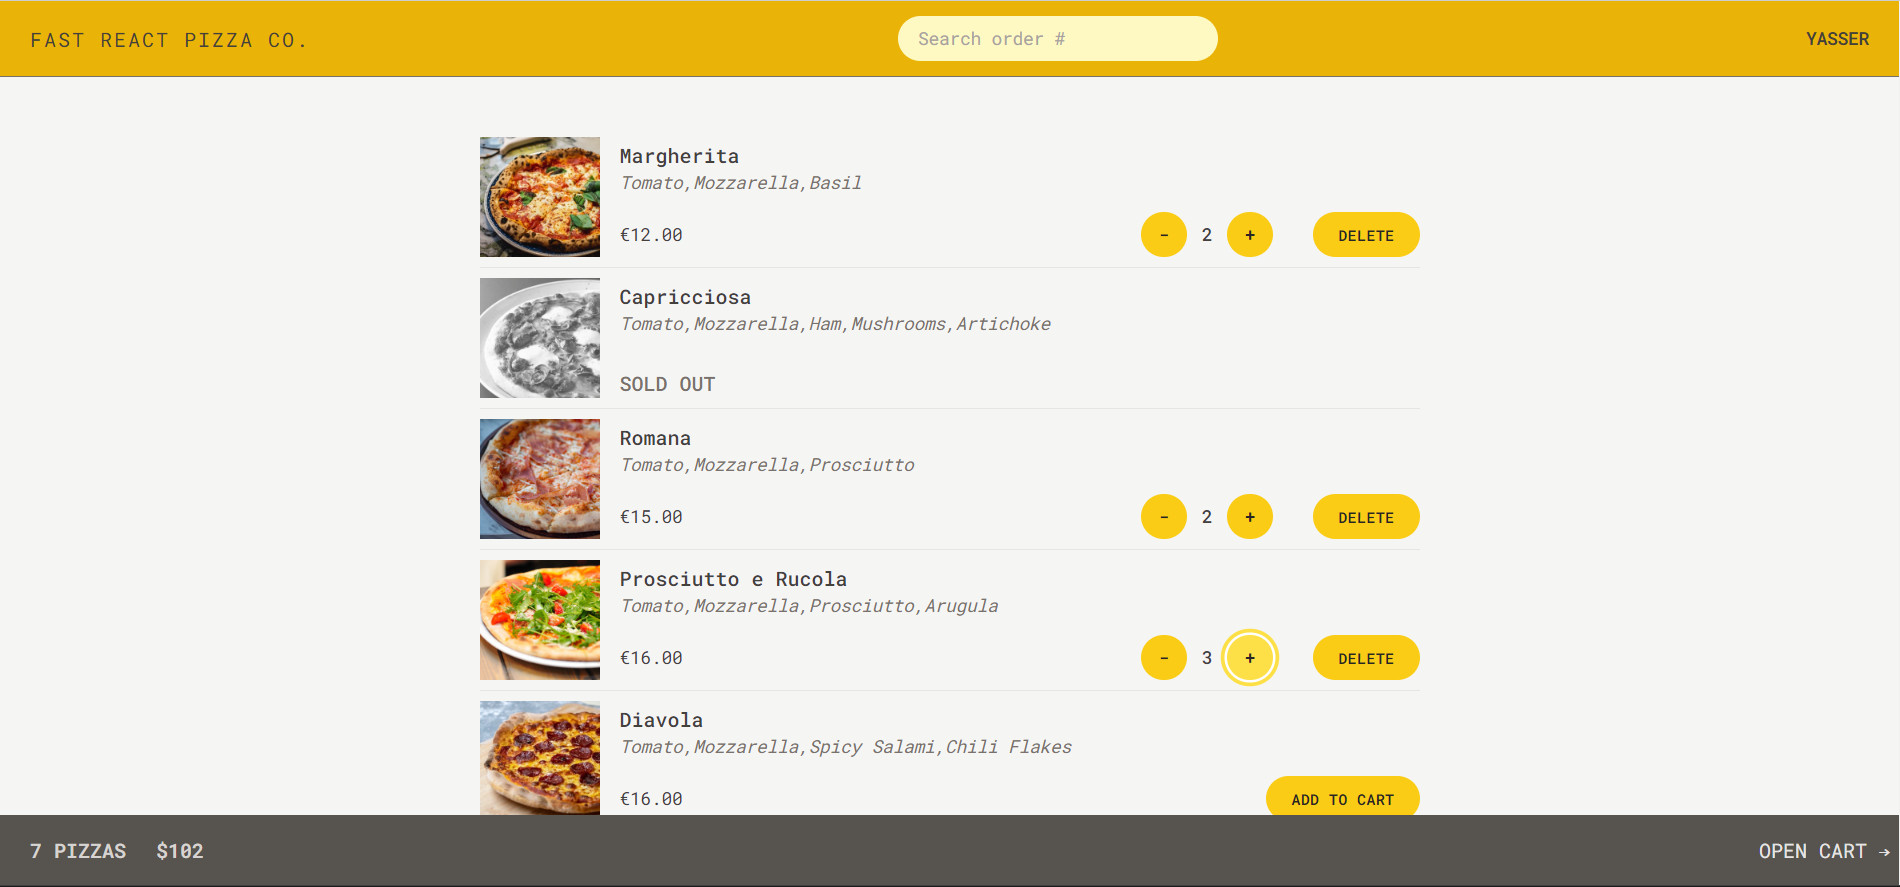Image resolution: width=1900 pixels, height=887 pixels.
Task: Increase Margherita quantity with plus button
Action: pyautogui.click(x=1249, y=235)
